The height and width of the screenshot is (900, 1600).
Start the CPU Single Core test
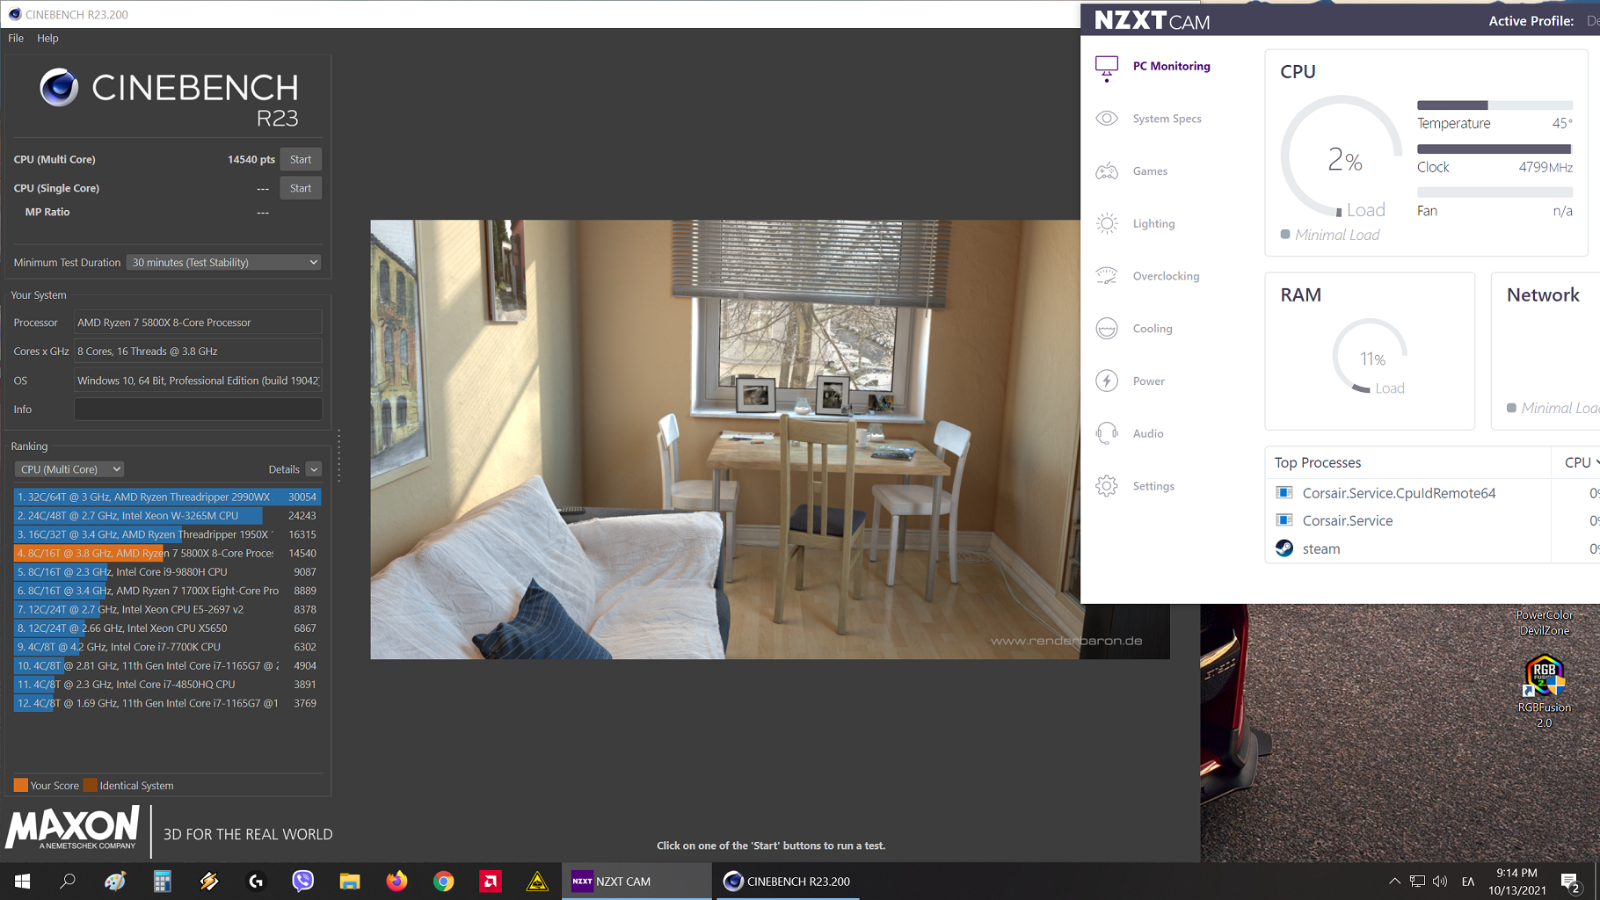tap(301, 188)
